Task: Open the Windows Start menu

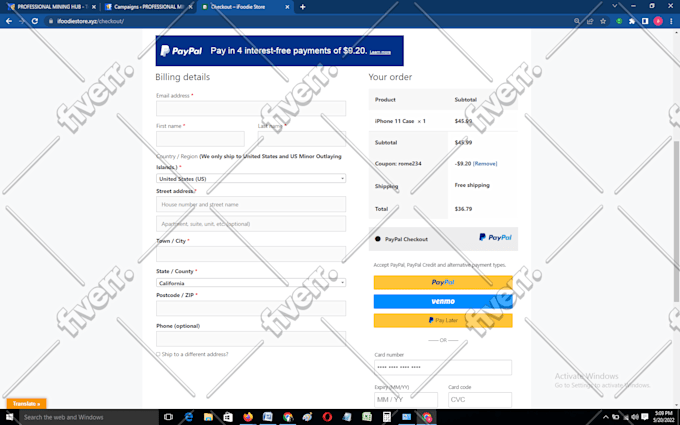Action: coord(9,417)
